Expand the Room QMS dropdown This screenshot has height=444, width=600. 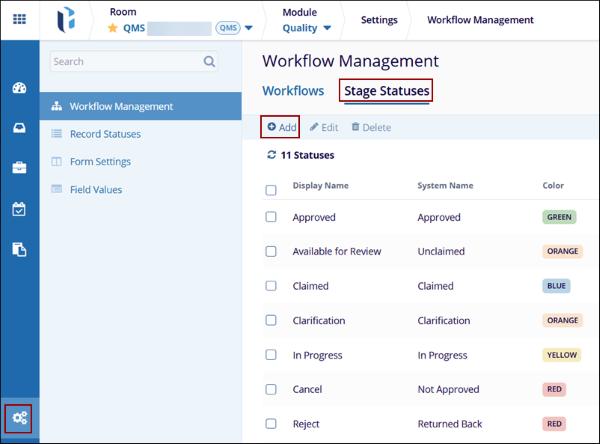pos(248,29)
